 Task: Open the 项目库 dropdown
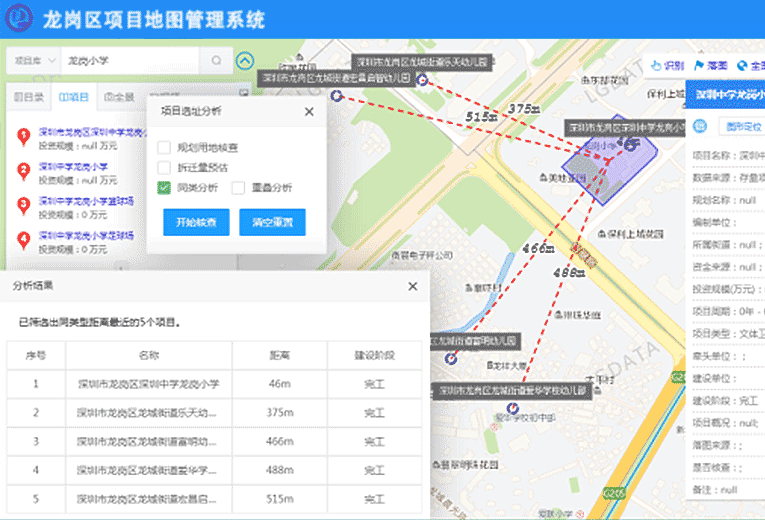click(x=32, y=61)
